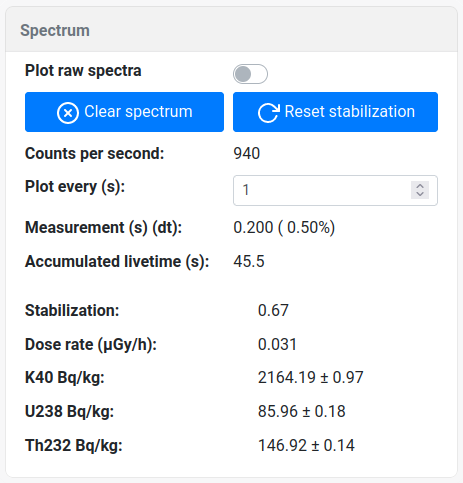Click the Dose rate value 0.031
Screen dimensions: 463x483
(x=277, y=345)
